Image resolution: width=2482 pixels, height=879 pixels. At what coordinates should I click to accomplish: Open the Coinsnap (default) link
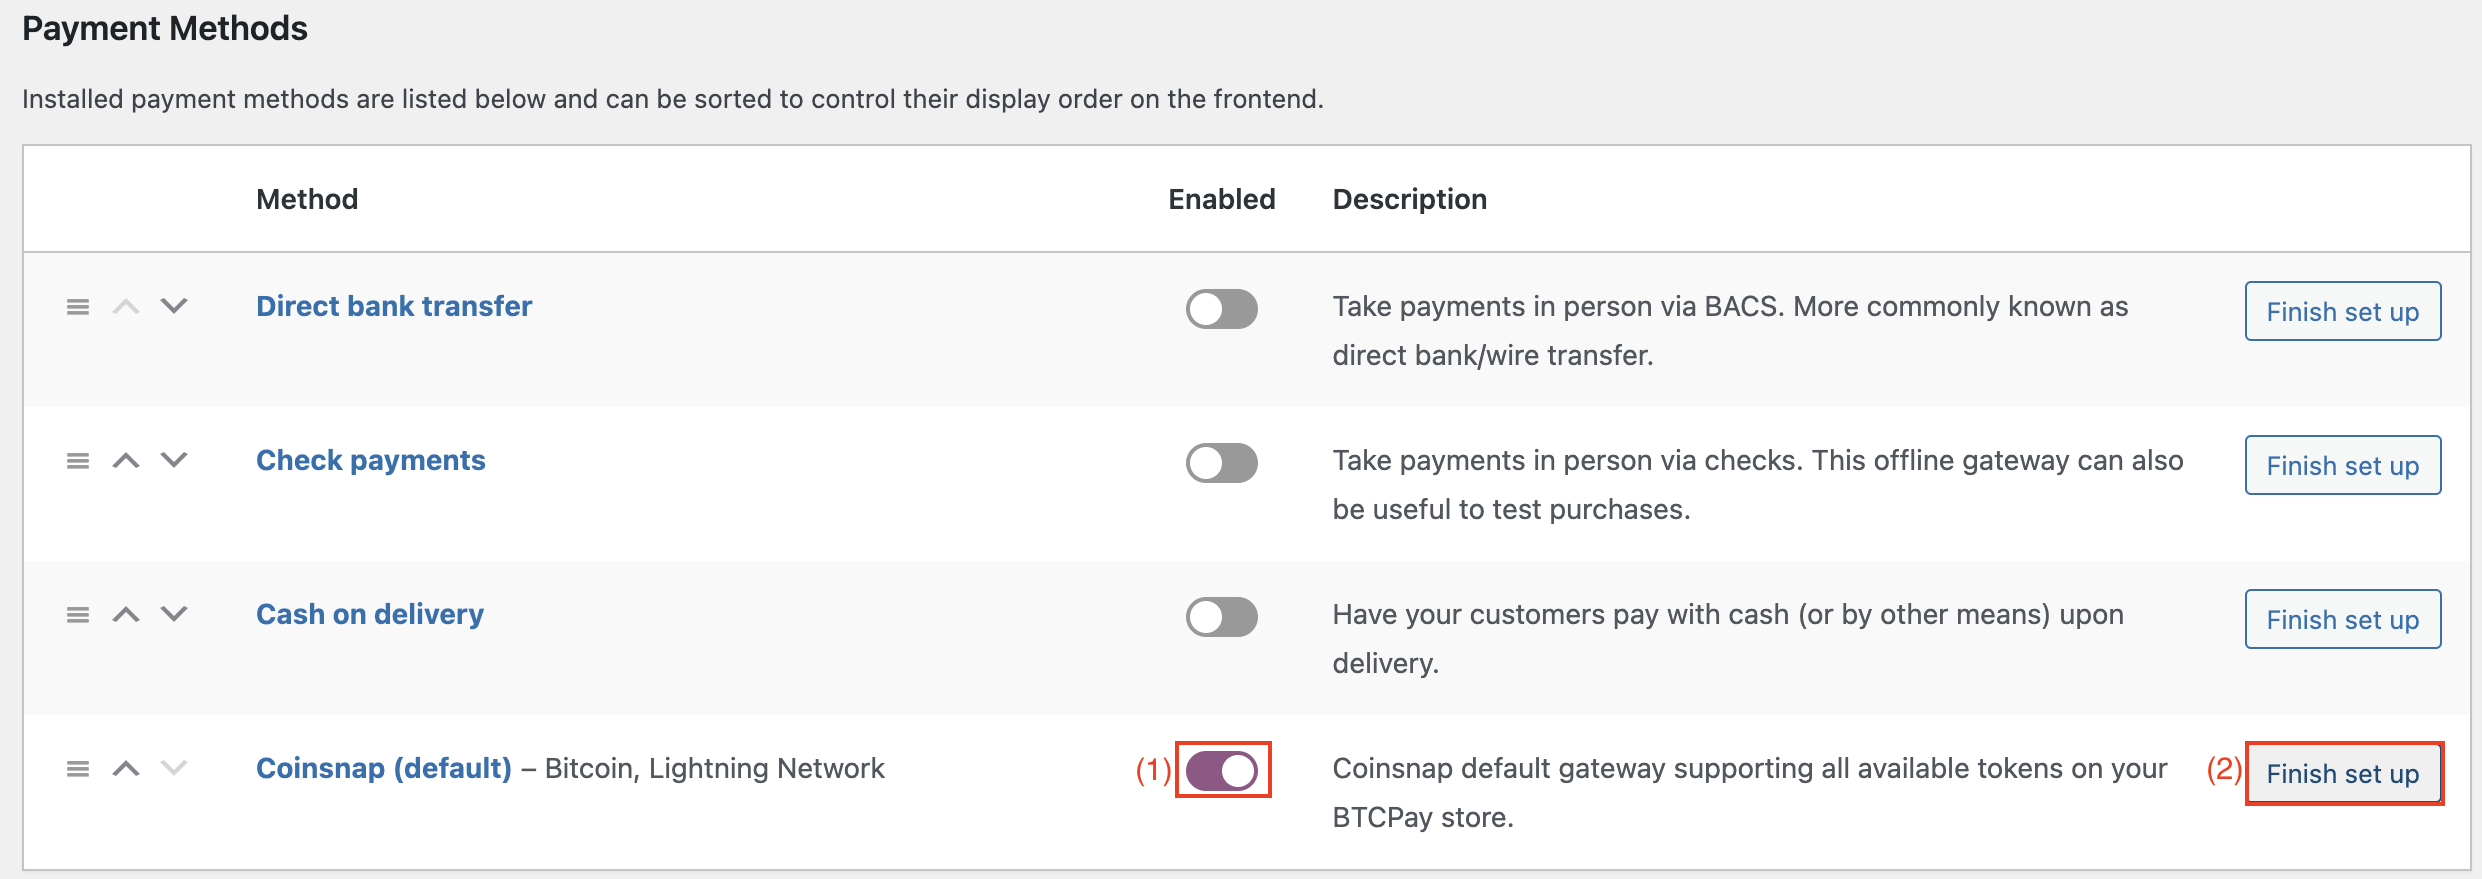tap(383, 768)
